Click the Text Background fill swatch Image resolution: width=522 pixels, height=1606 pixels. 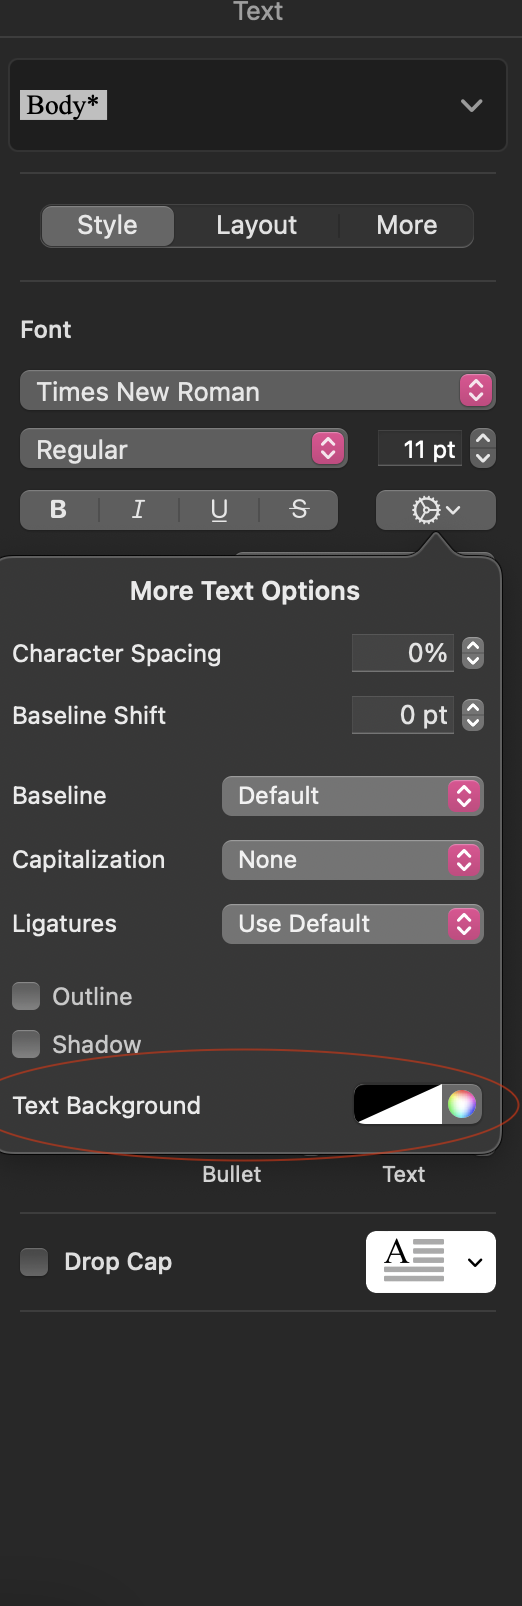398,1104
